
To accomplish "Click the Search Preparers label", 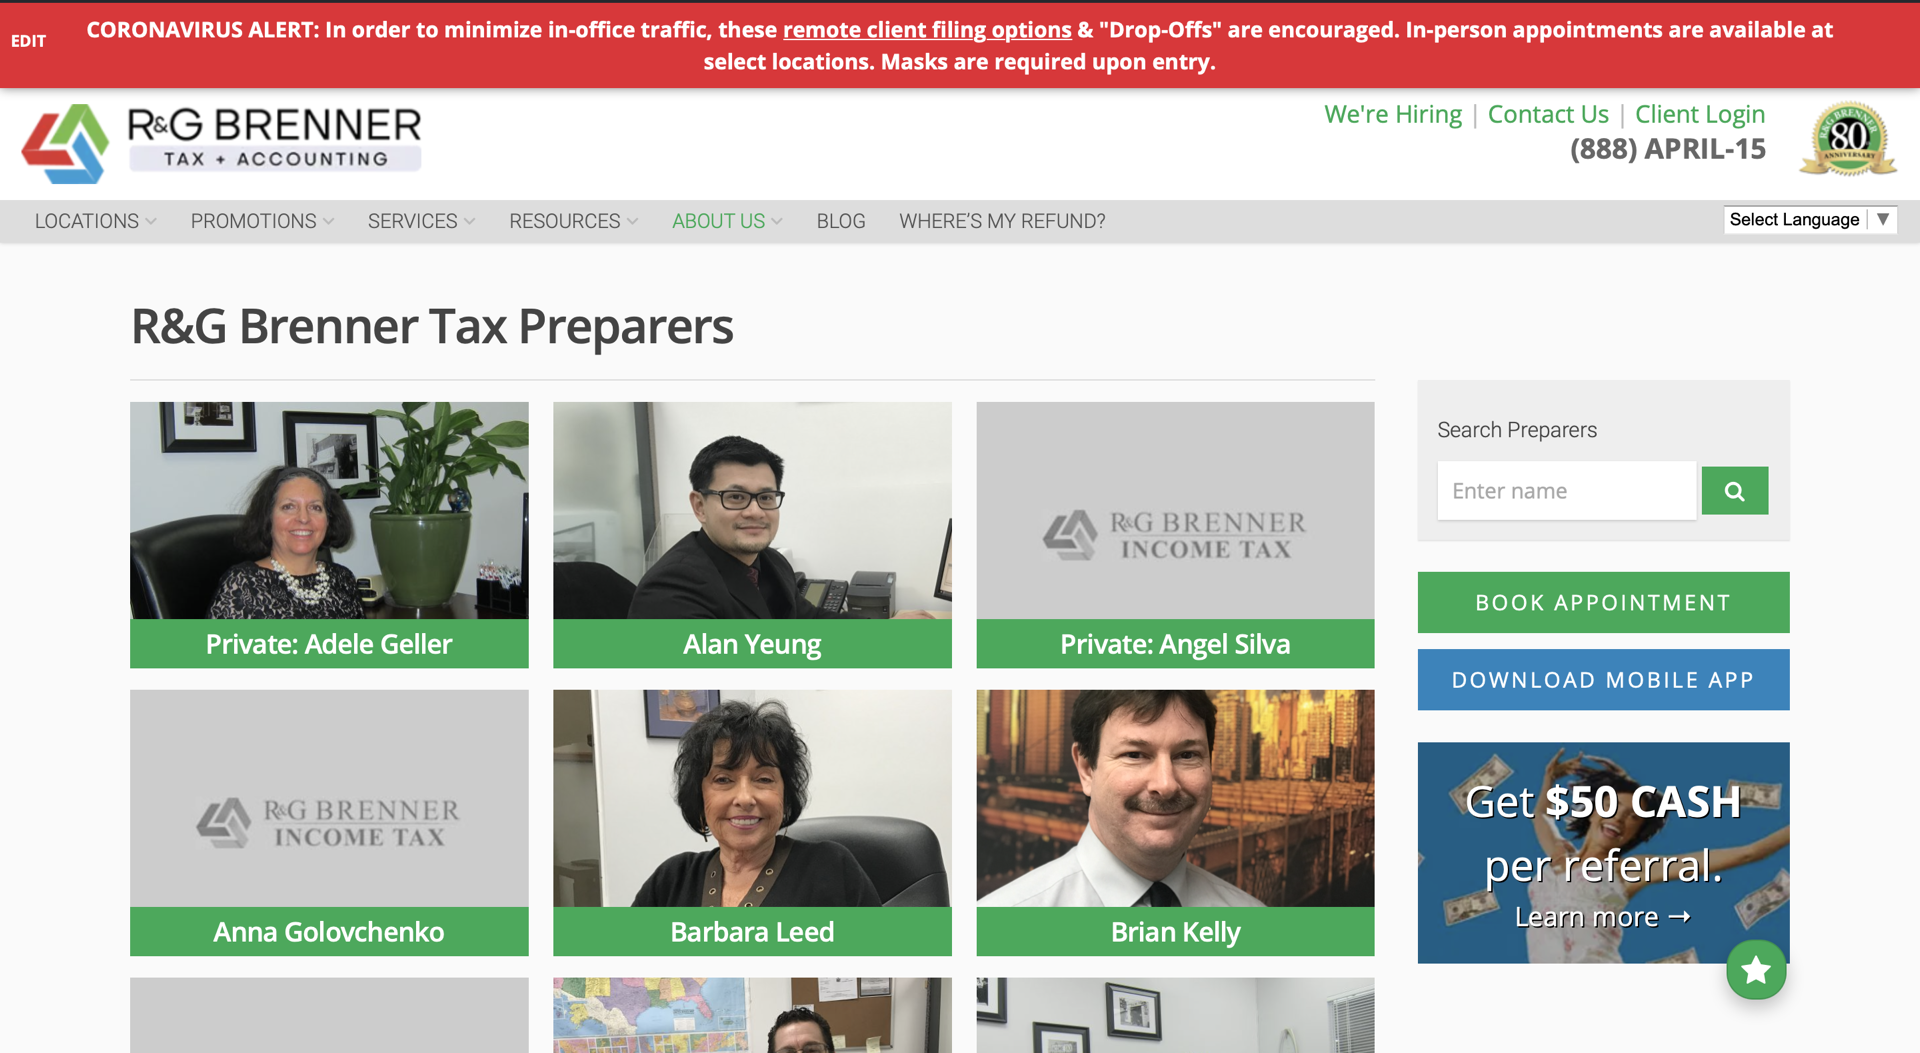I will pyautogui.click(x=1517, y=430).
